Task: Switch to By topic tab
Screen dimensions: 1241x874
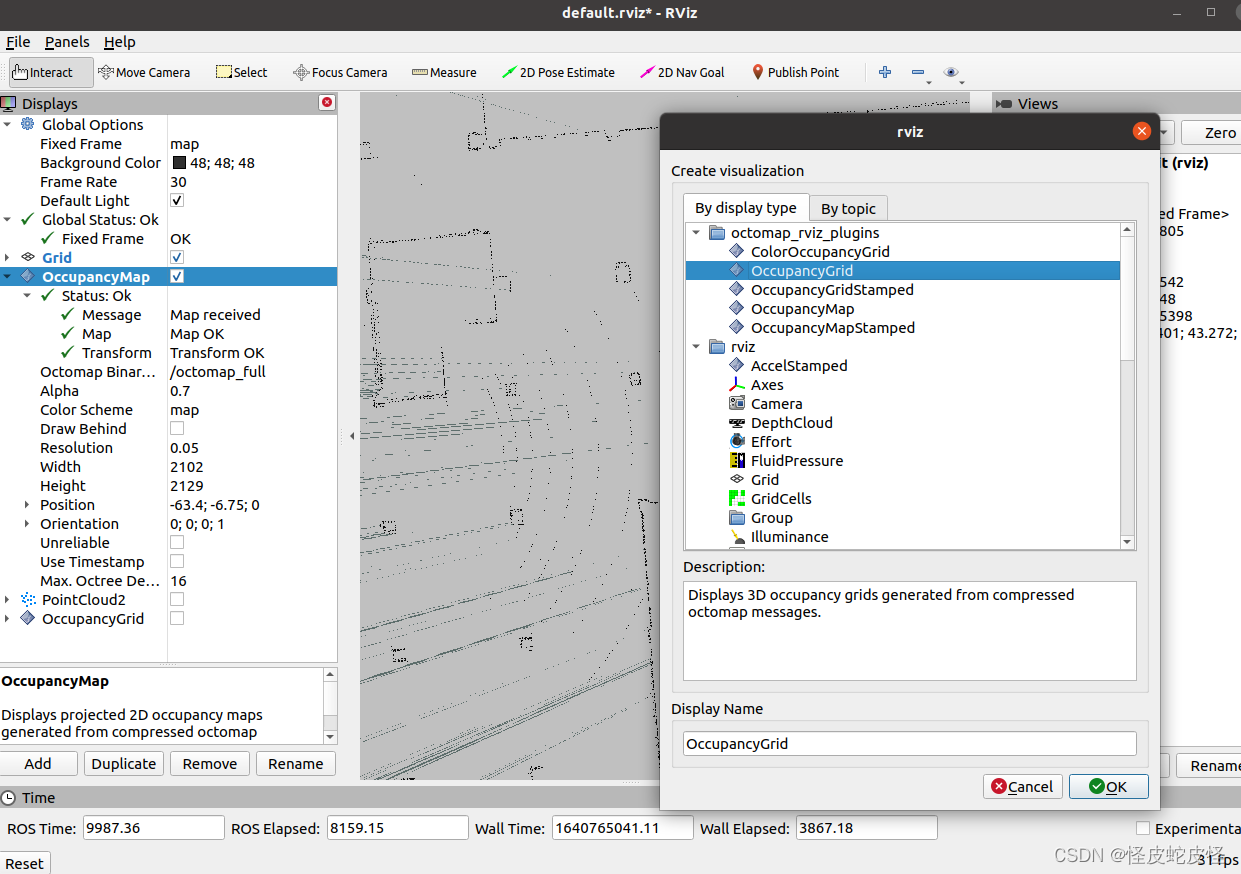Action: click(x=848, y=208)
